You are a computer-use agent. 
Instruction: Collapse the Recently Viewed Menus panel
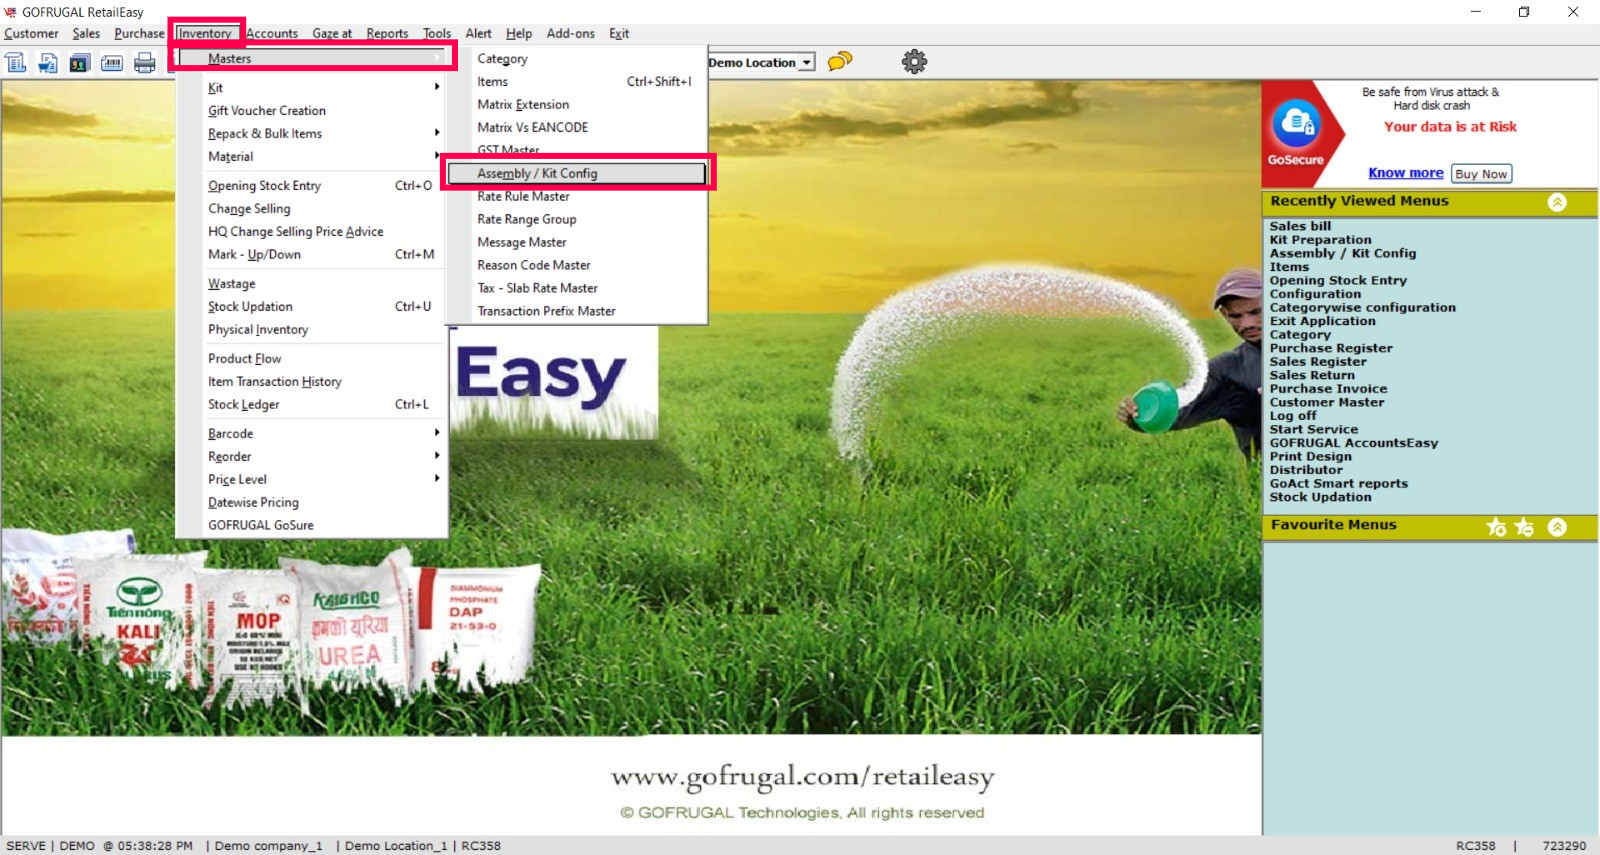(x=1557, y=202)
